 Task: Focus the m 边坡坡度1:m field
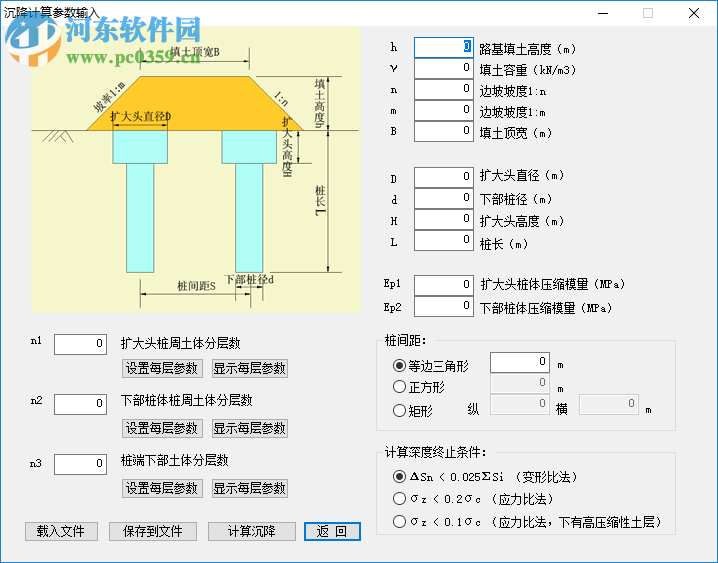(444, 110)
